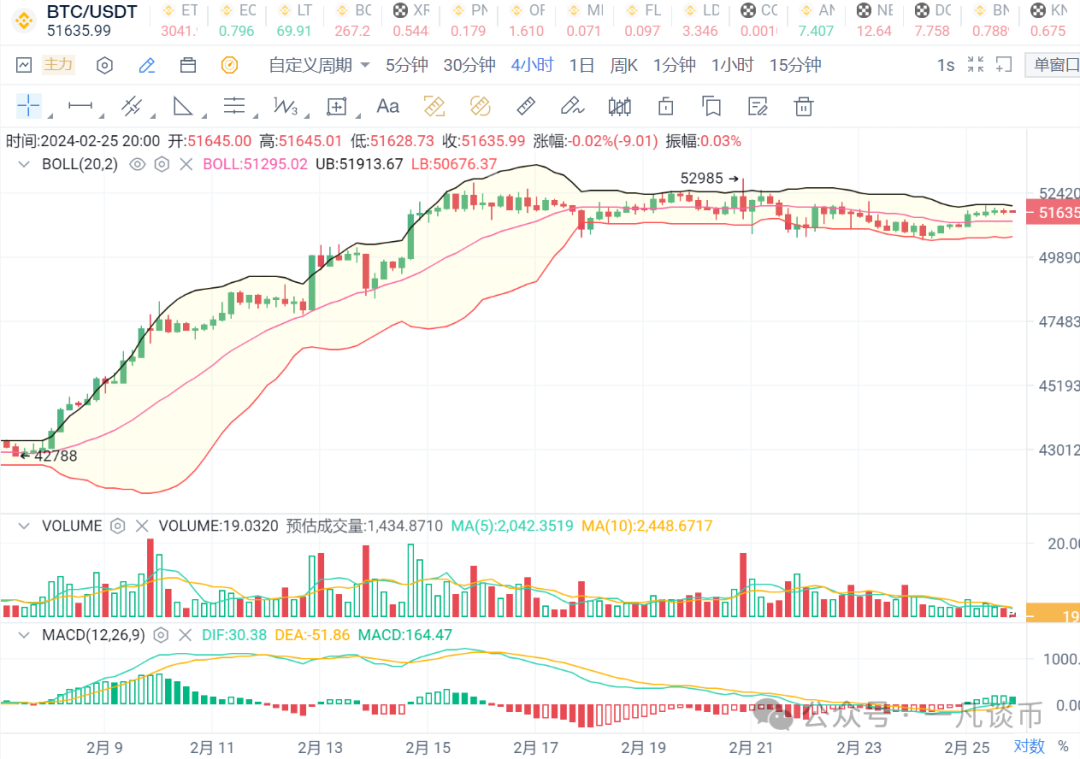The image size is (1080, 759).
Task: Toggle the blue pencil drawing-tools icon
Action: pos(147,65)
